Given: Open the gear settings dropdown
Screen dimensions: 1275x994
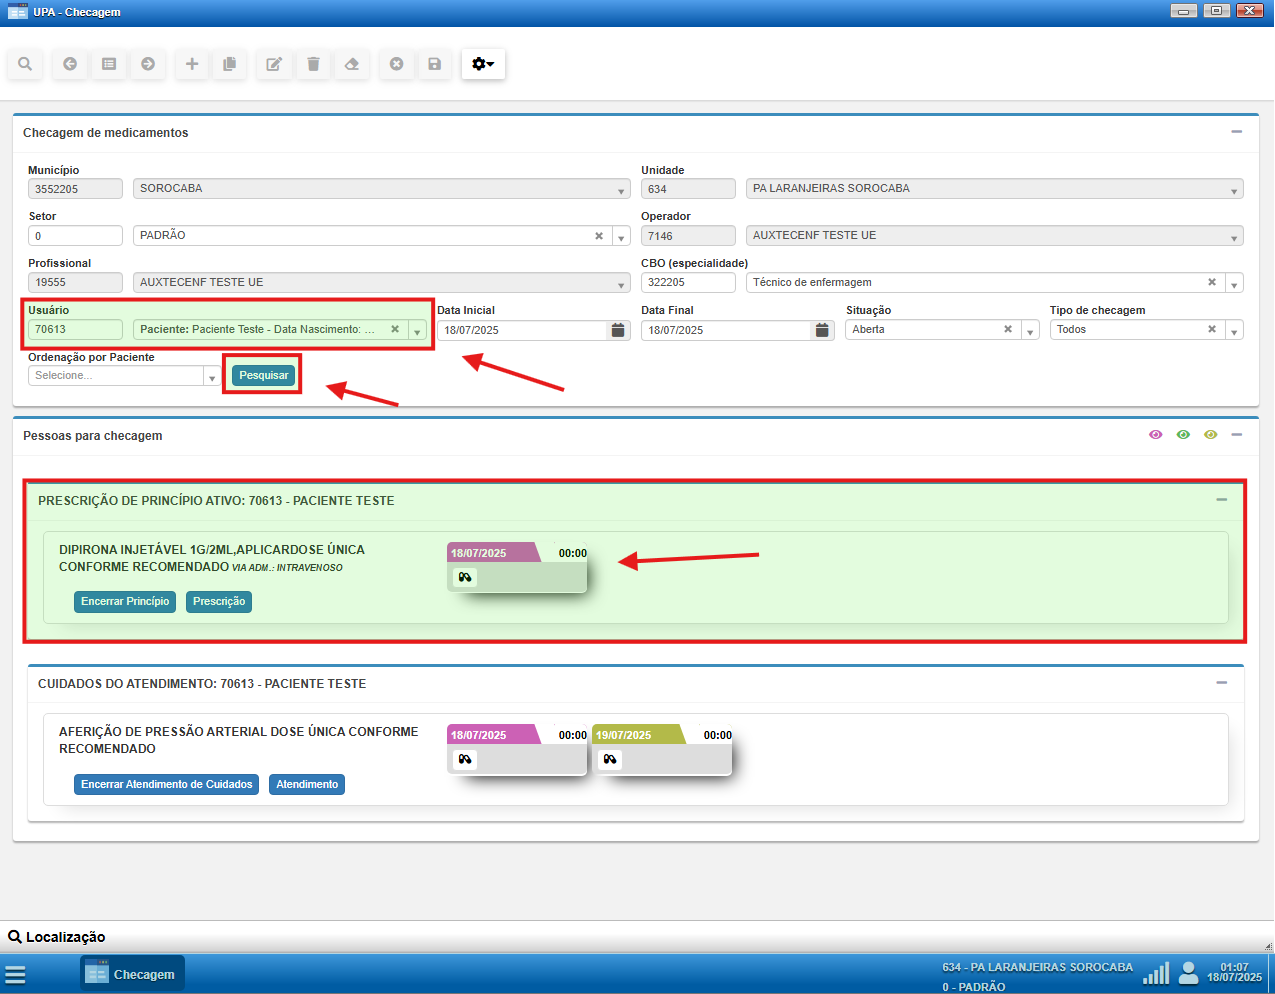Looking at the screenshot, I should point(483,64).
